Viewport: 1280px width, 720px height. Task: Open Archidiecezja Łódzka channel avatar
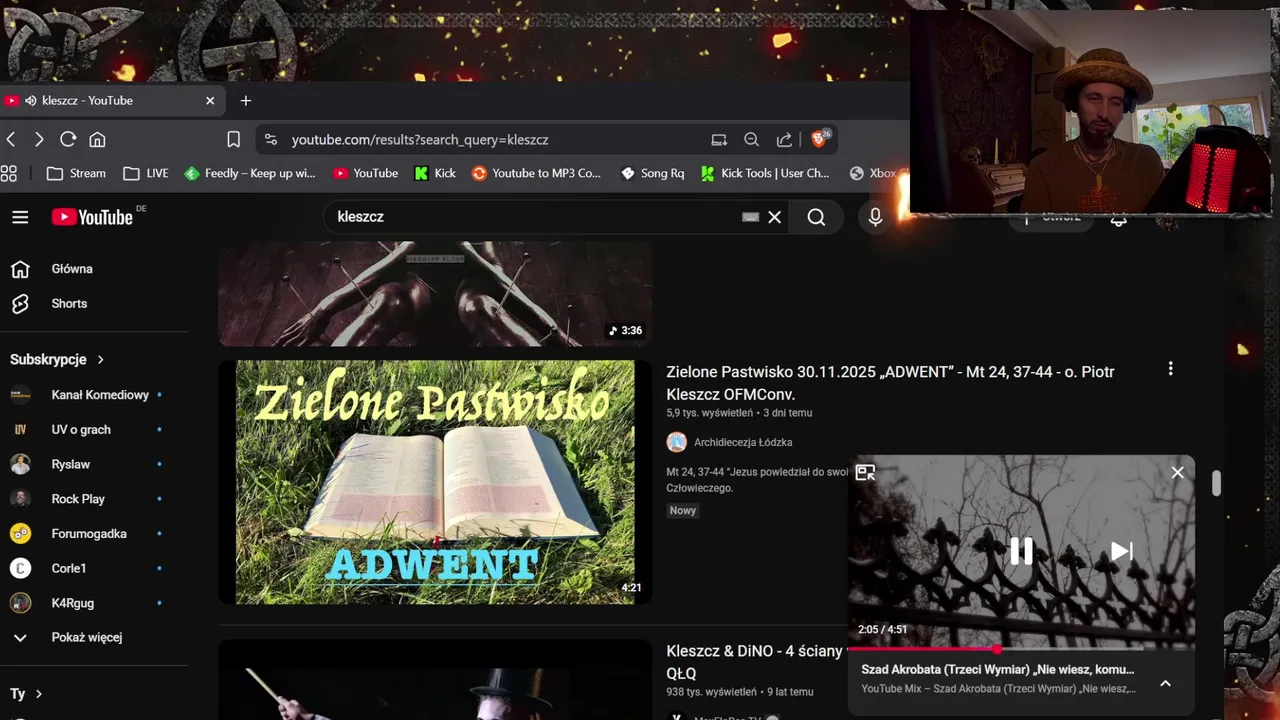pyautogui.click(x=677, y=442)
